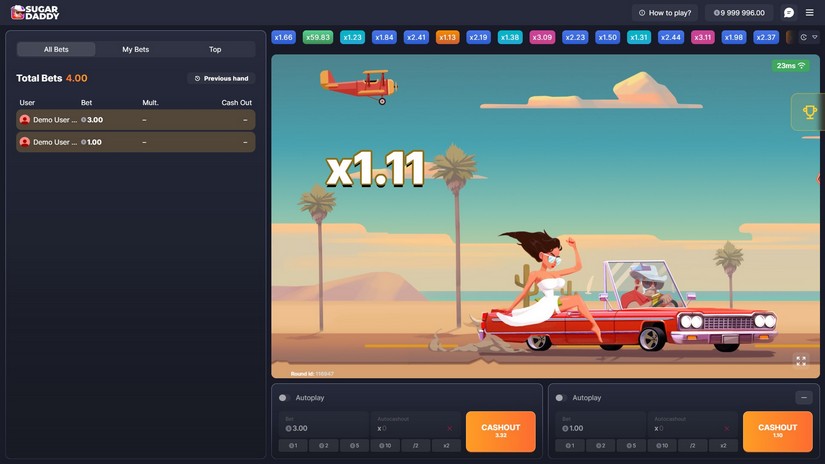
Task: Select the 10 chip in the 3.00 bet panel
Action: [x=385, y=446]
